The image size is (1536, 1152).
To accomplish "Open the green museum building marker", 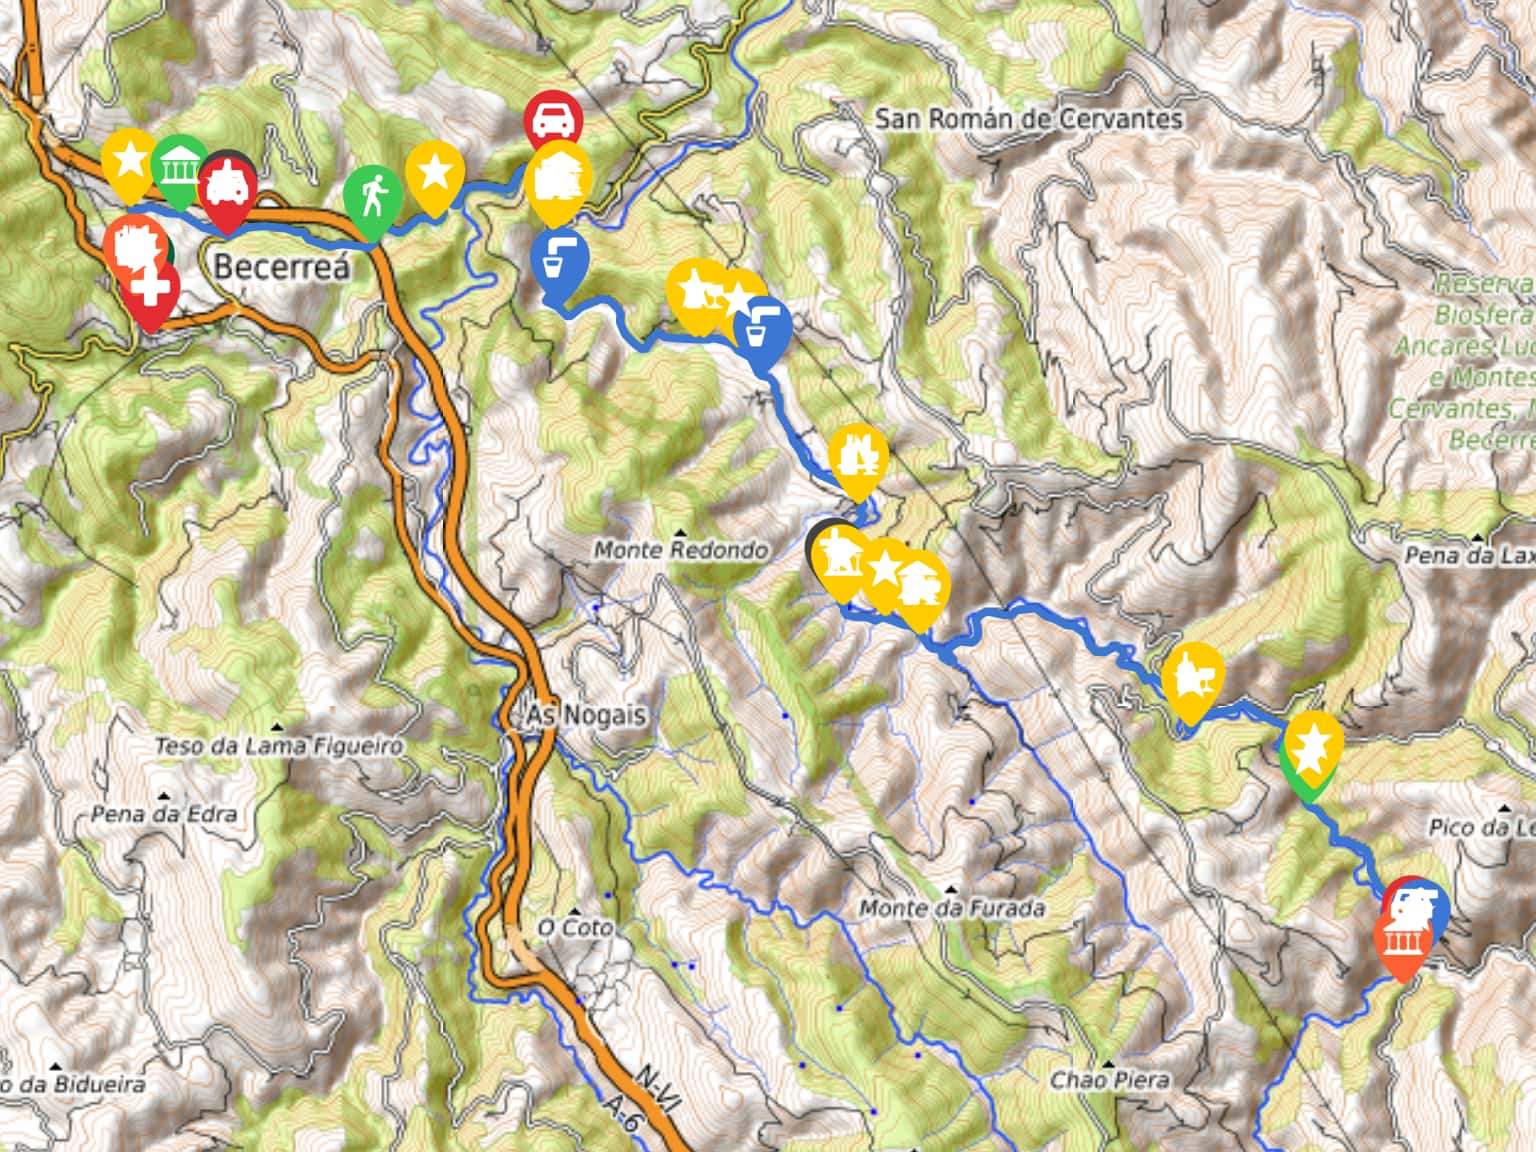I will (180, 171).
